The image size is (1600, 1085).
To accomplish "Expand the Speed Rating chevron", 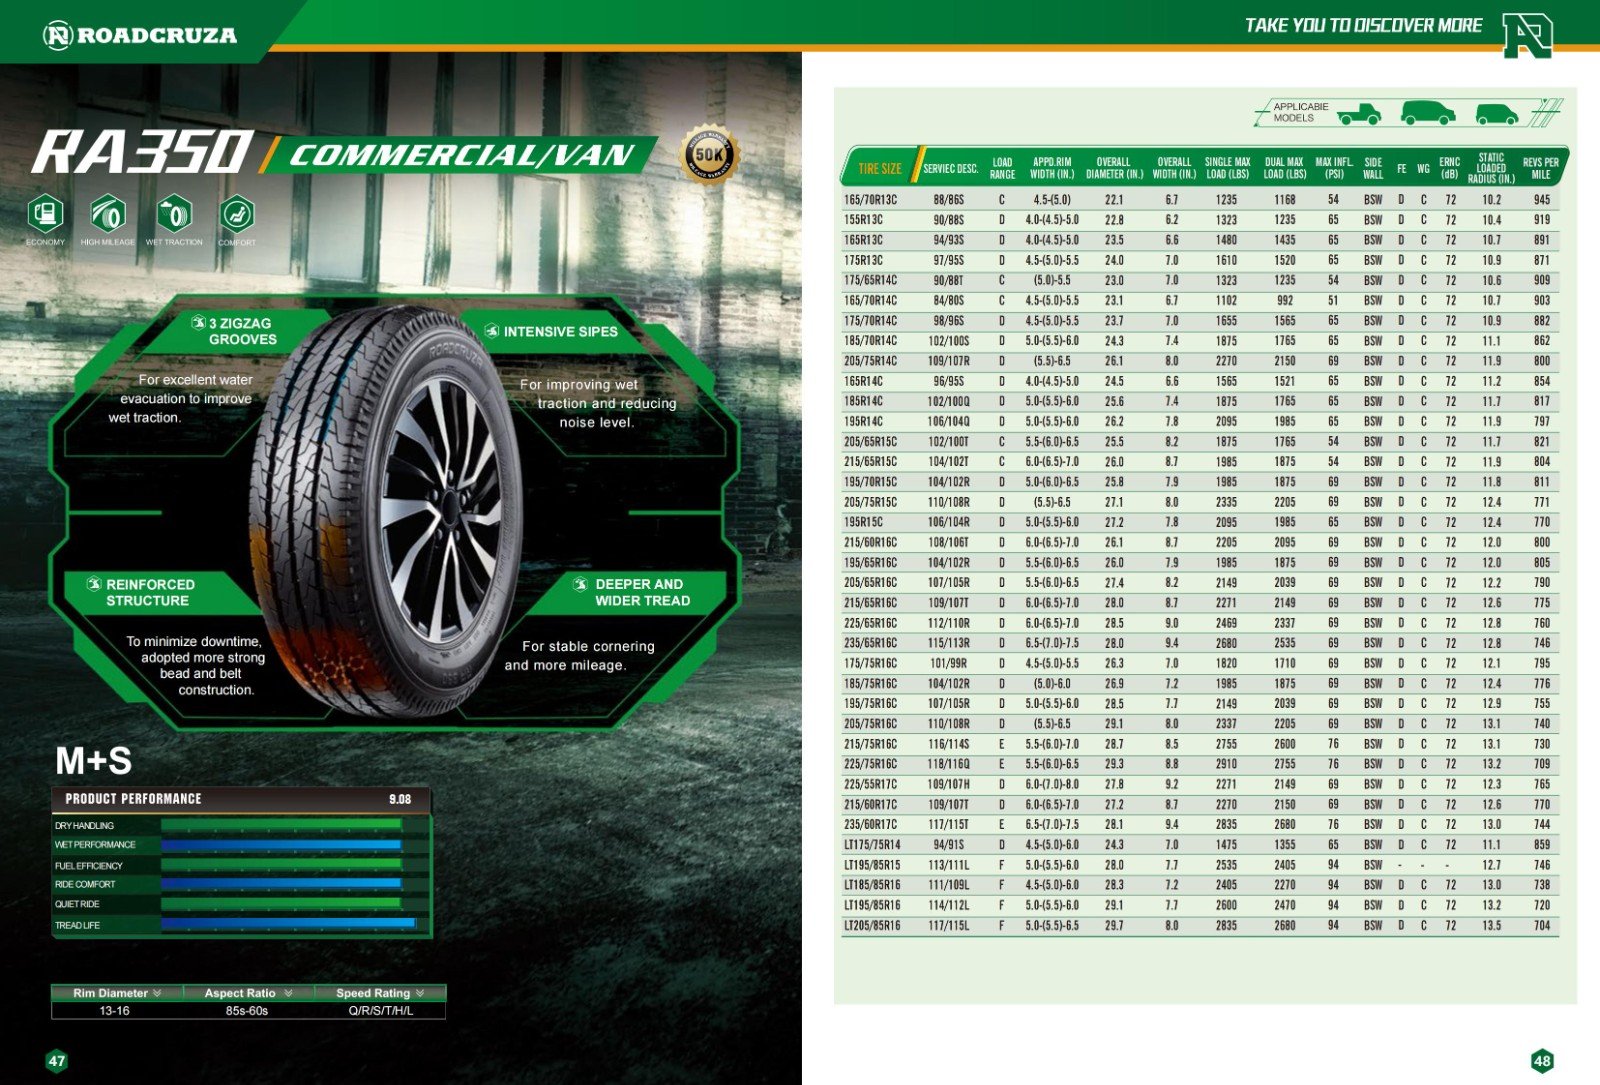I will coord(420,993).
